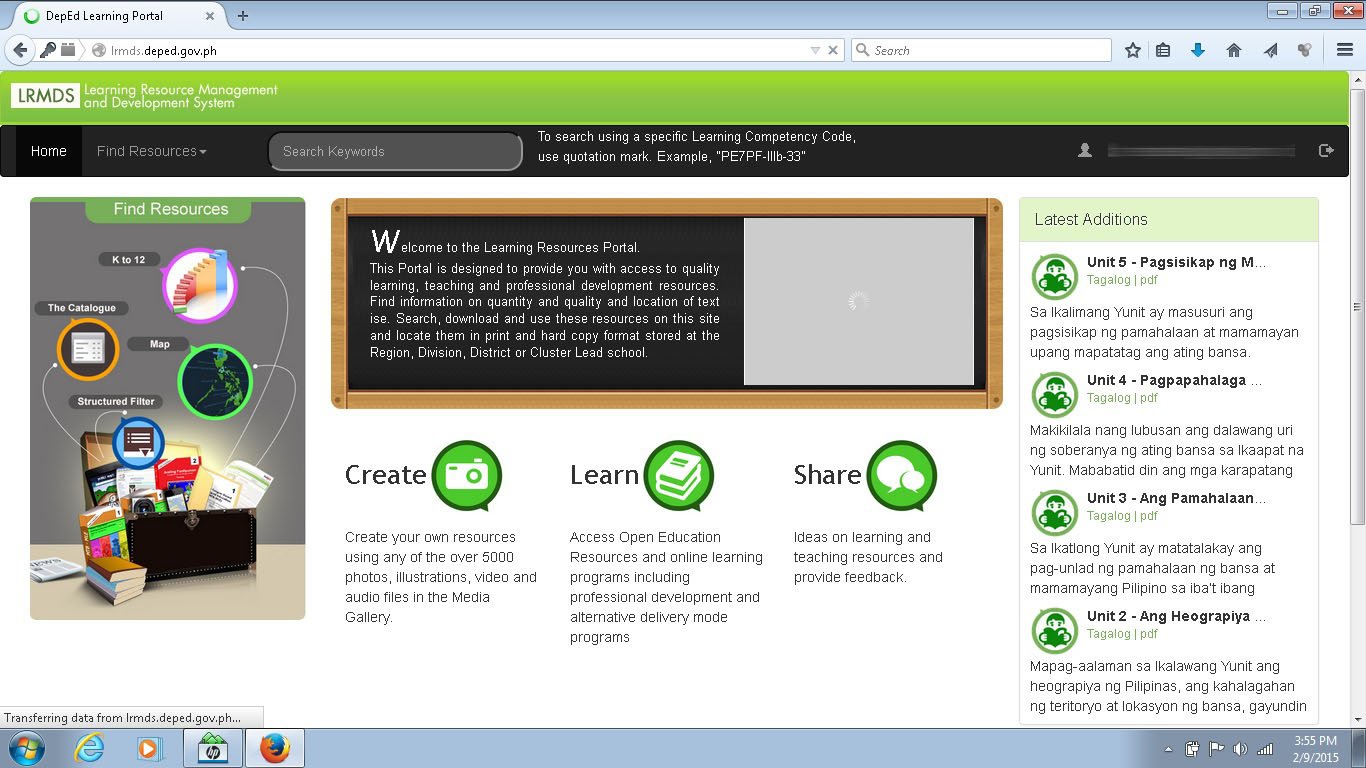Open the Firefox hamburger menu

(x=1345, y=50)
